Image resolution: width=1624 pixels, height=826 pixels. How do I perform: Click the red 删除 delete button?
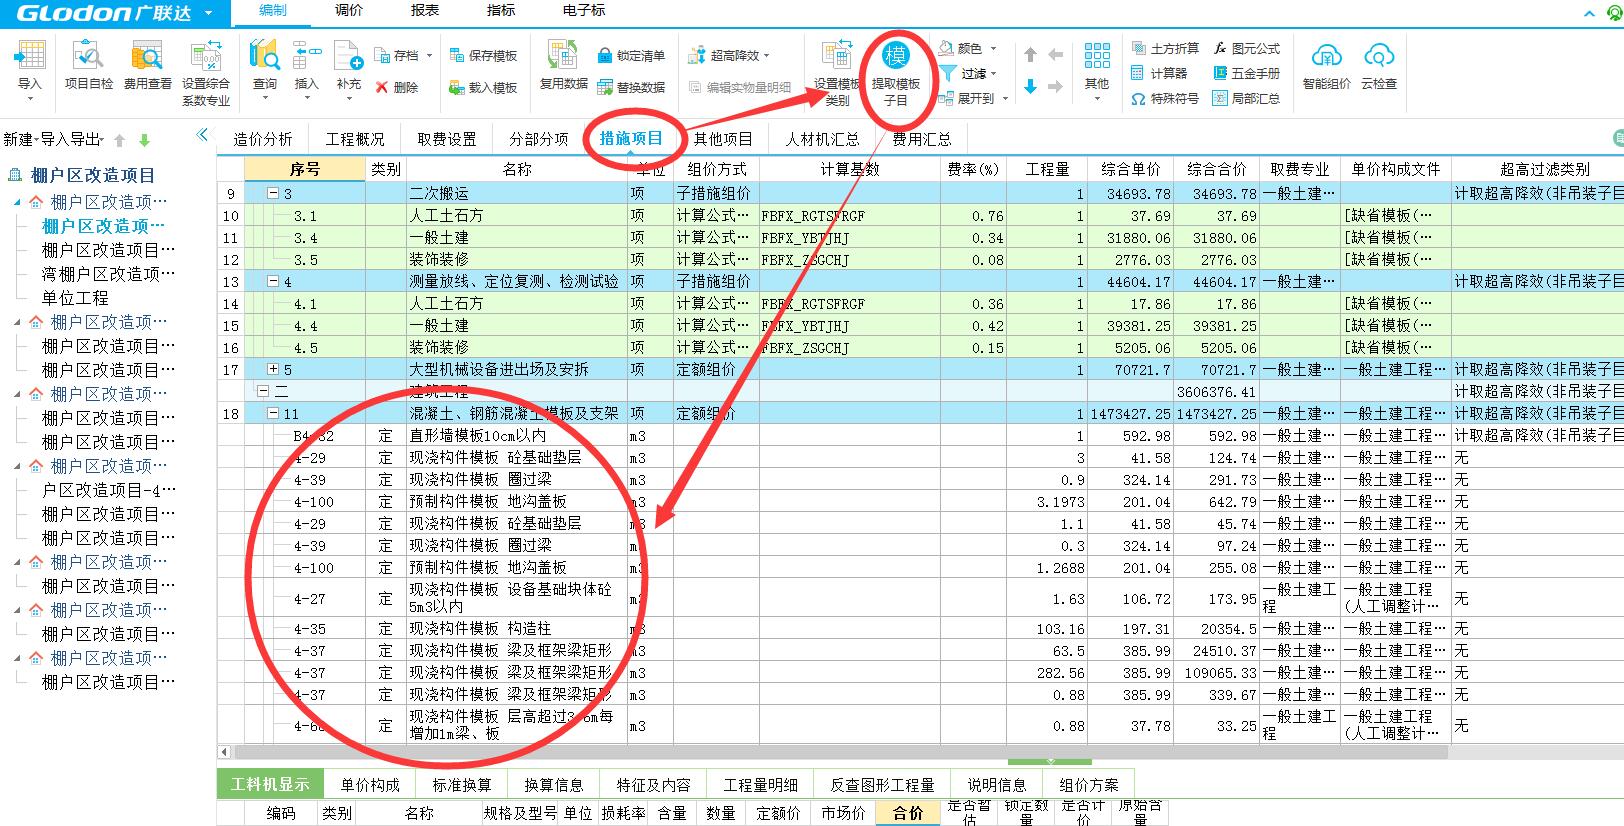[x=397, y=87]
